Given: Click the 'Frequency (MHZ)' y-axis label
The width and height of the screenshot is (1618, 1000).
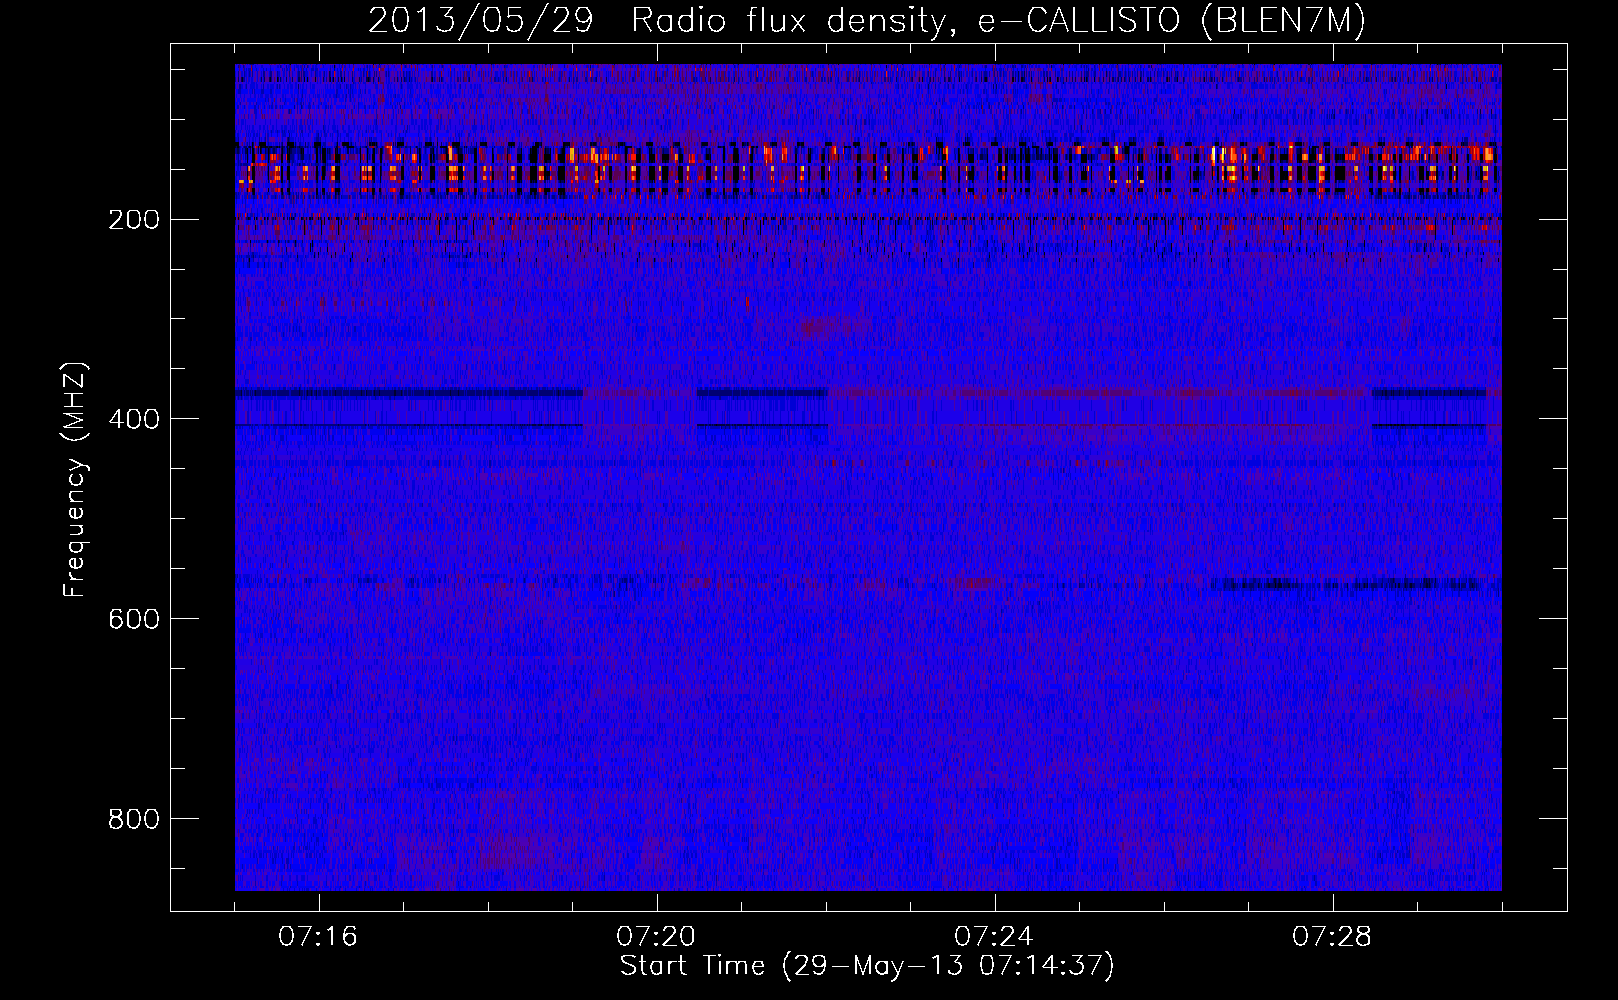Looking at the screenshot, I should click(75, 480).
